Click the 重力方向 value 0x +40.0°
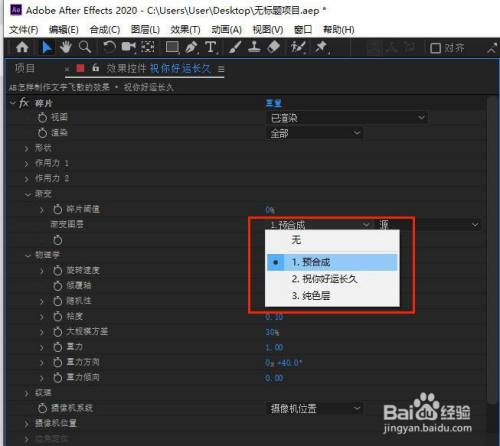The height and width of the screenshot is (446, 500). point(283,363)
